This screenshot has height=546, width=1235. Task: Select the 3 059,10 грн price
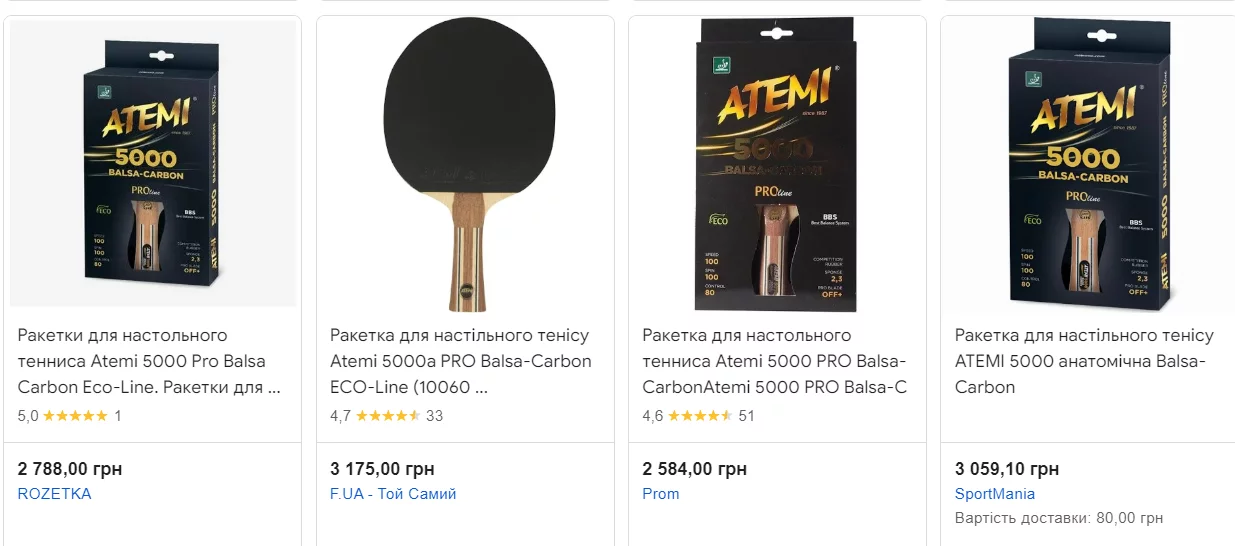1006,469
